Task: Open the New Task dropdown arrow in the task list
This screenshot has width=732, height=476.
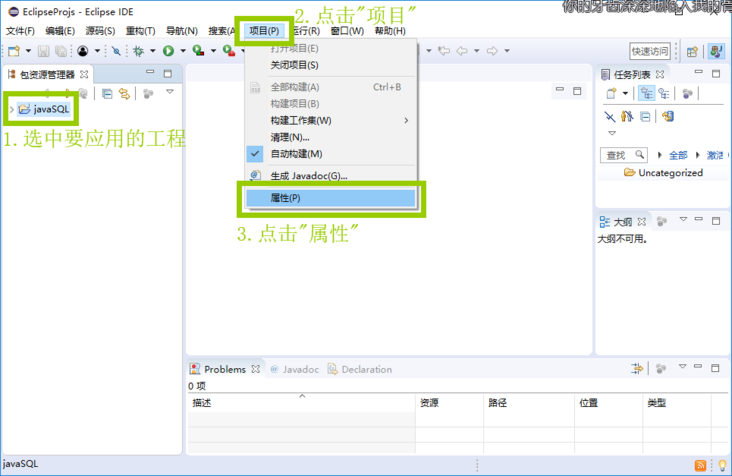Action: 625,93
